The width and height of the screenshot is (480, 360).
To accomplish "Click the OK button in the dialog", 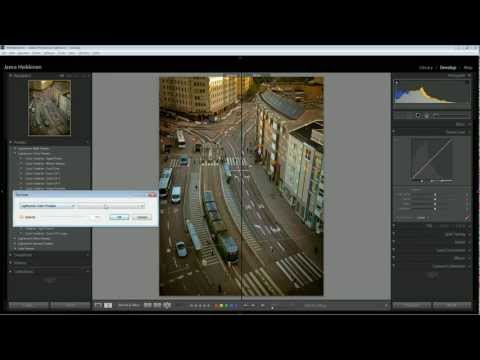I will 119,217.
